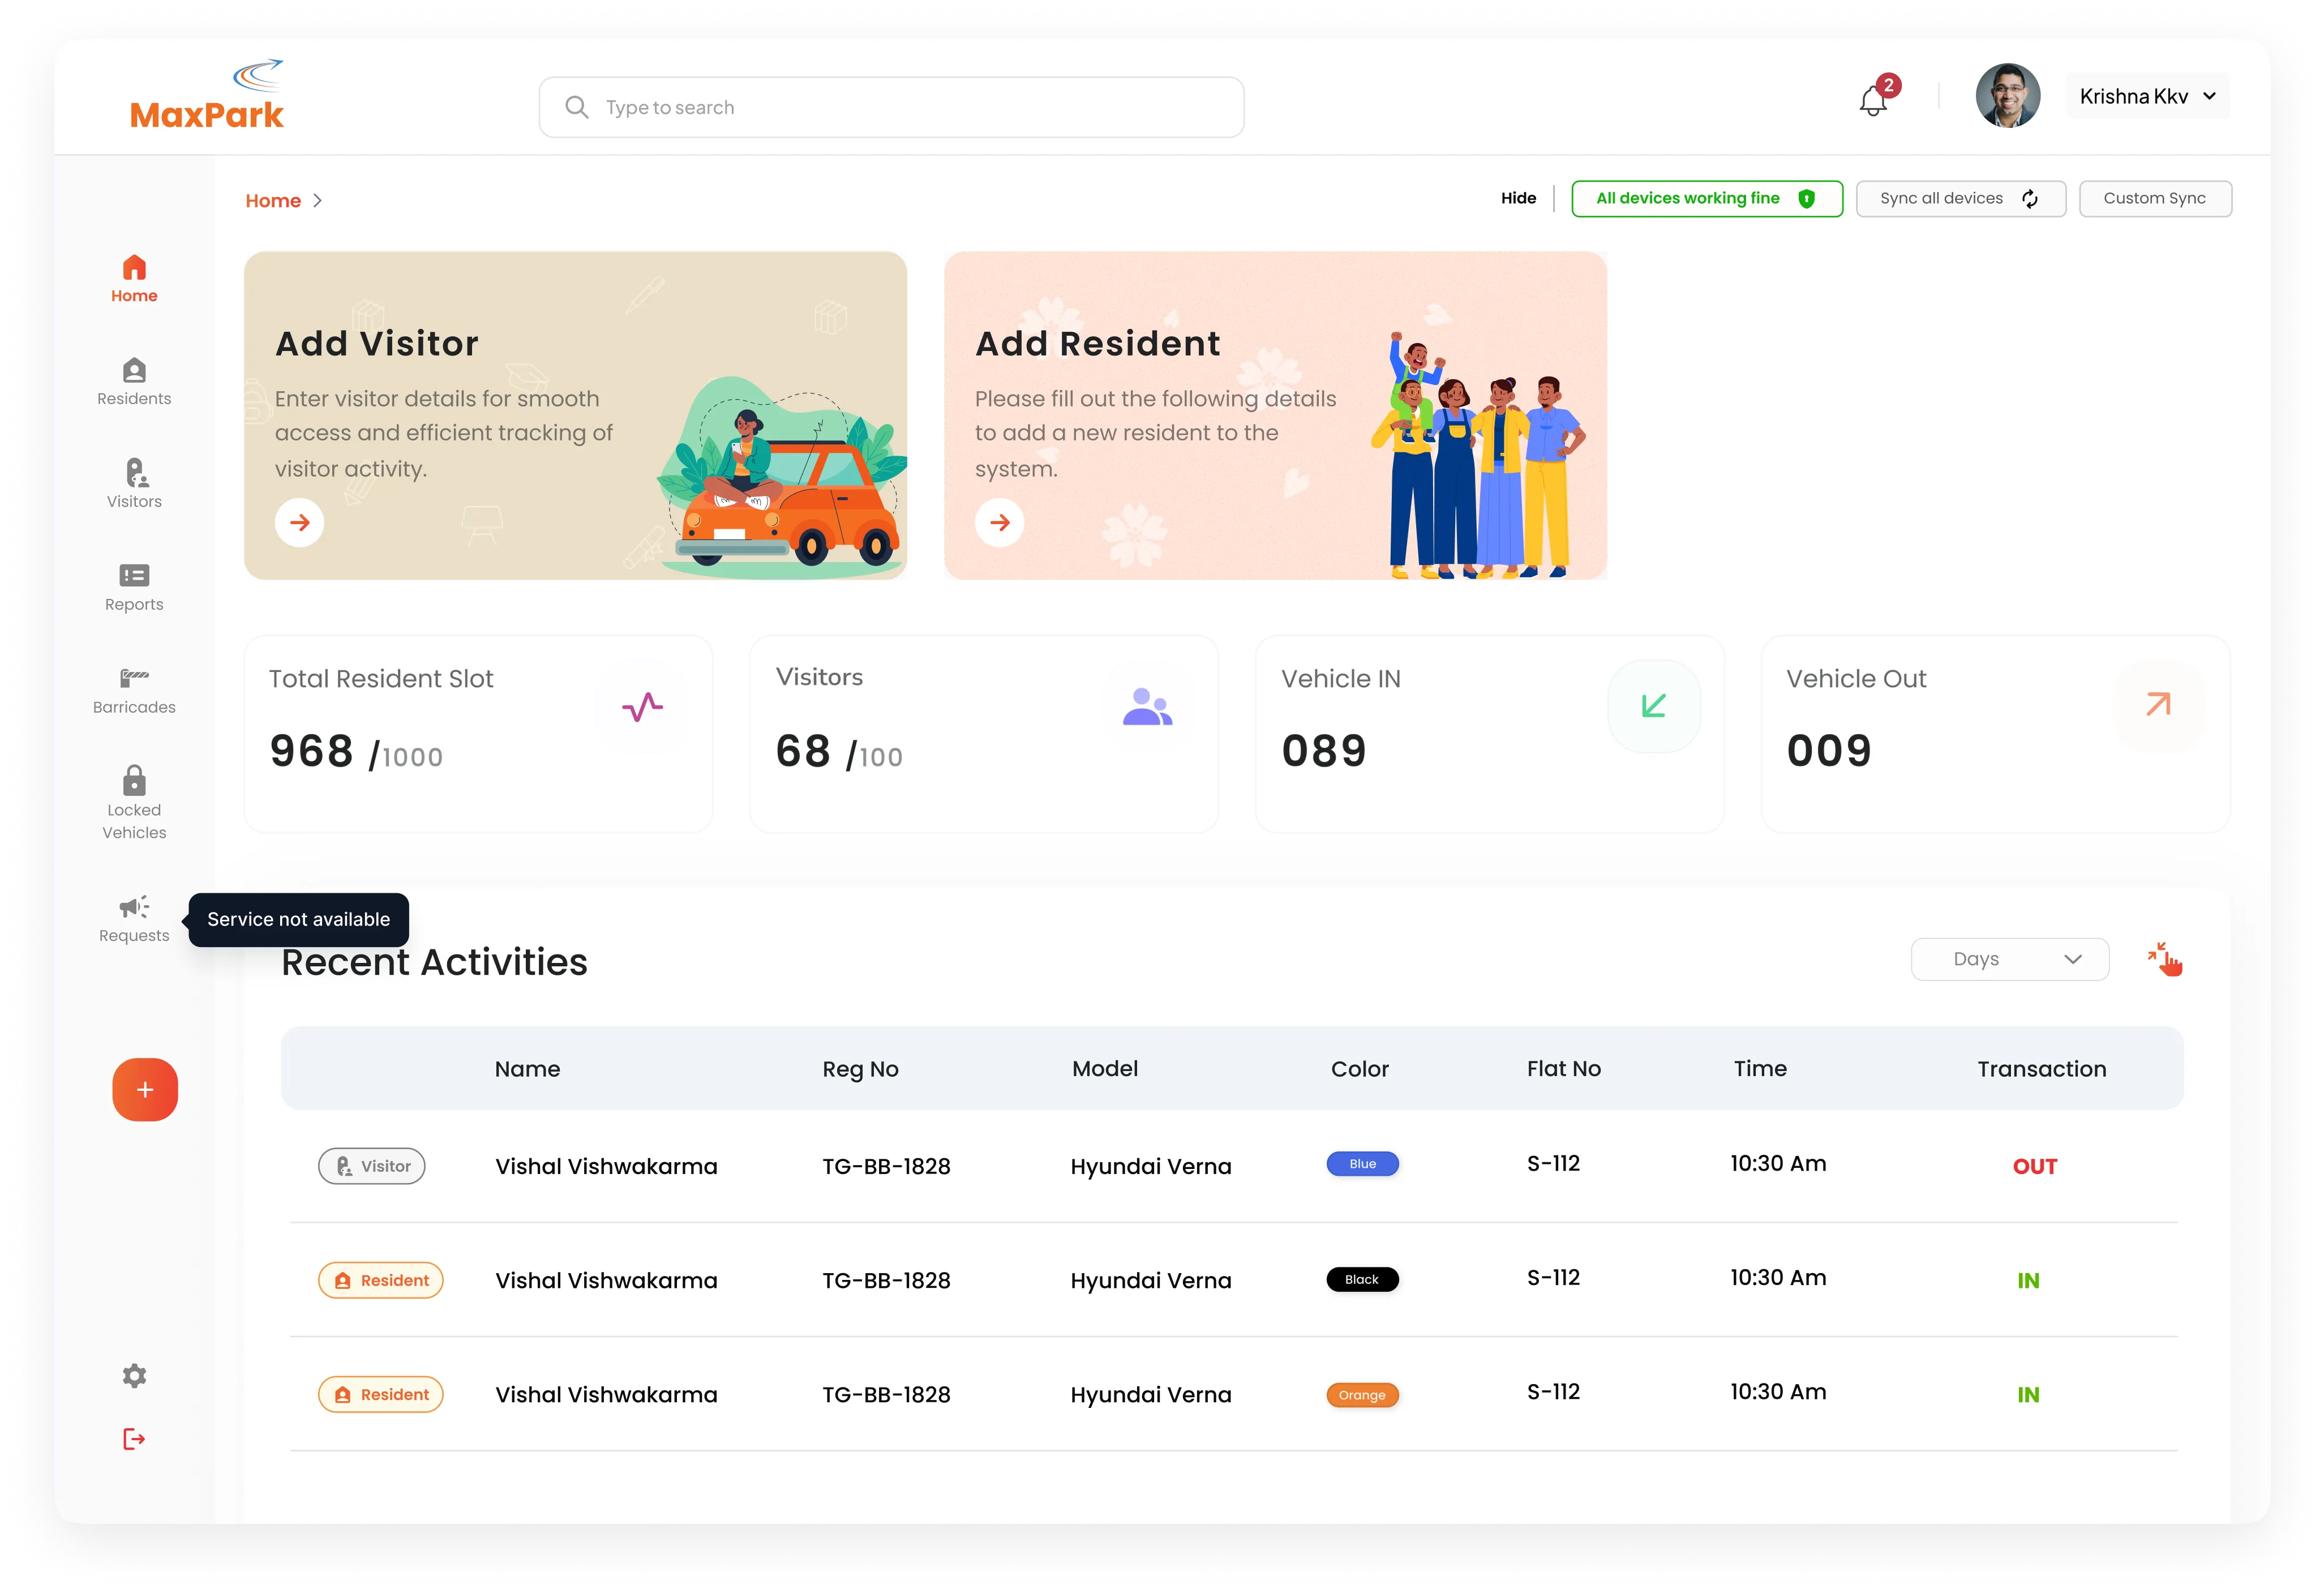The width and height of the screenshot is (2324, 1593).
Task: Open the Reports section
Action: 134,589
